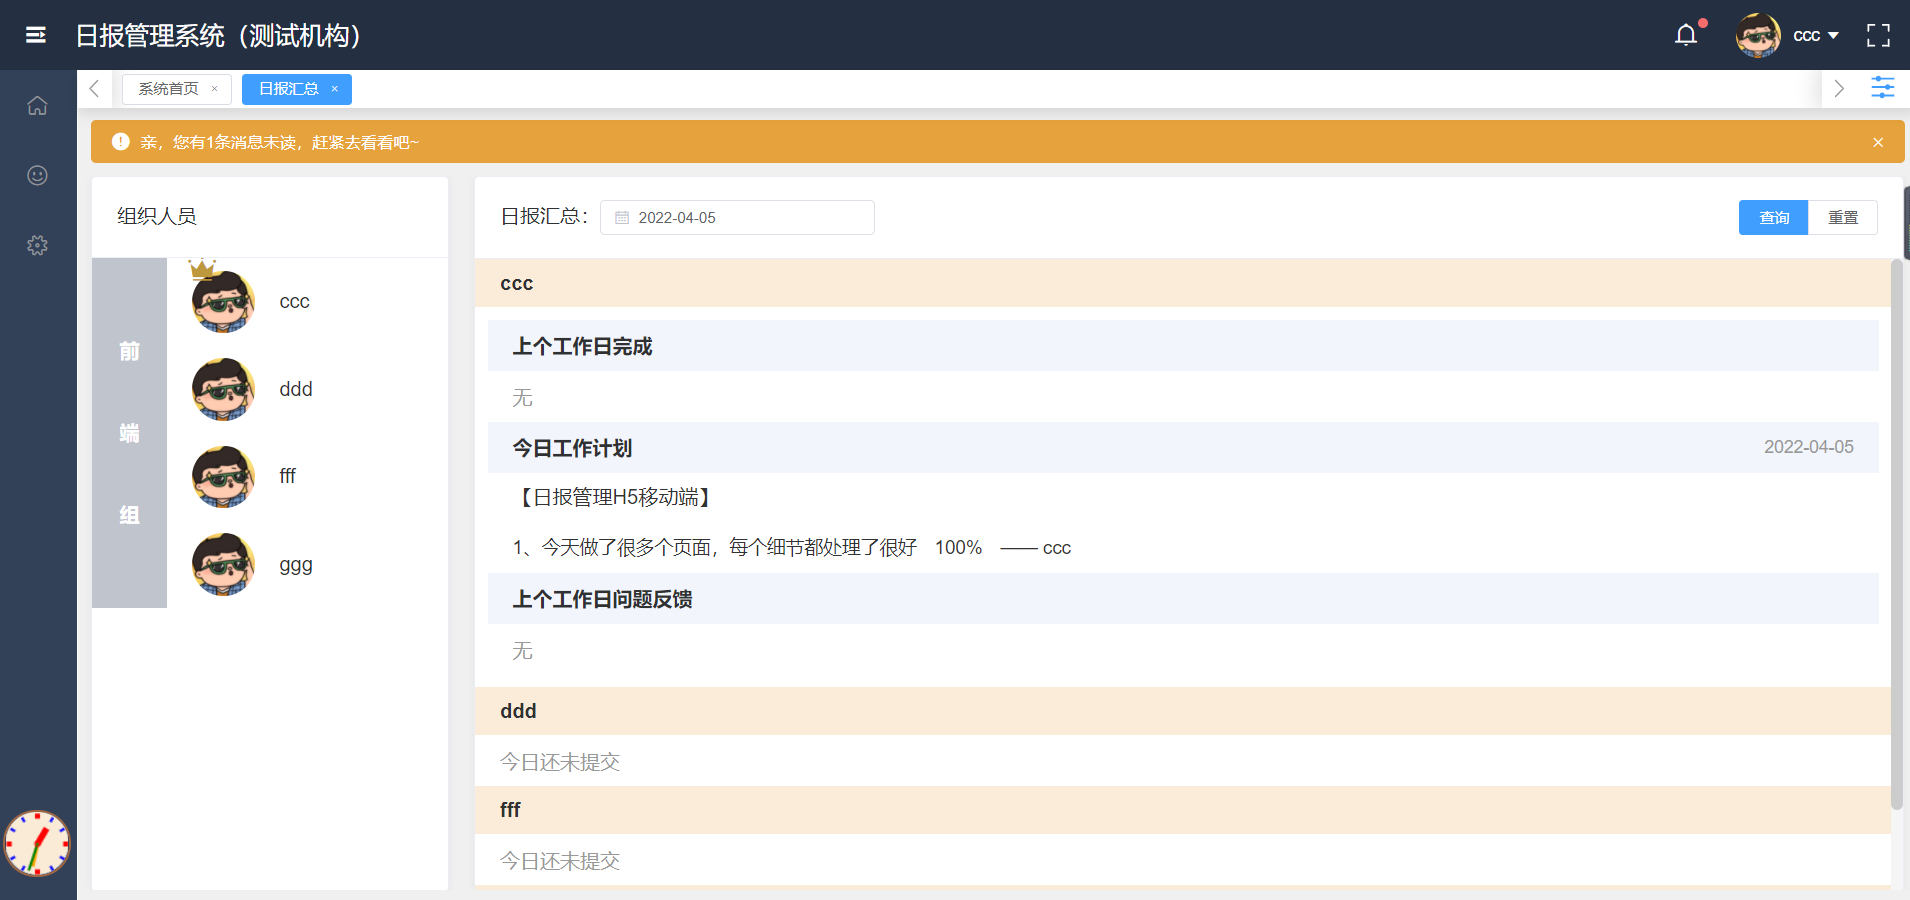Viewport: 1910px width, 900px height.
Task: Click fff's avatar picture
Action: 223,476
